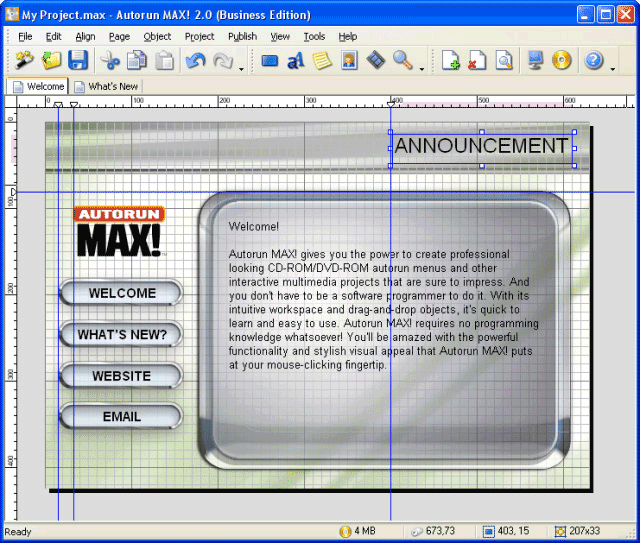The image size is (640, 543).
Task: Open the Project Wizard wand icon
Action: point(24,60)
